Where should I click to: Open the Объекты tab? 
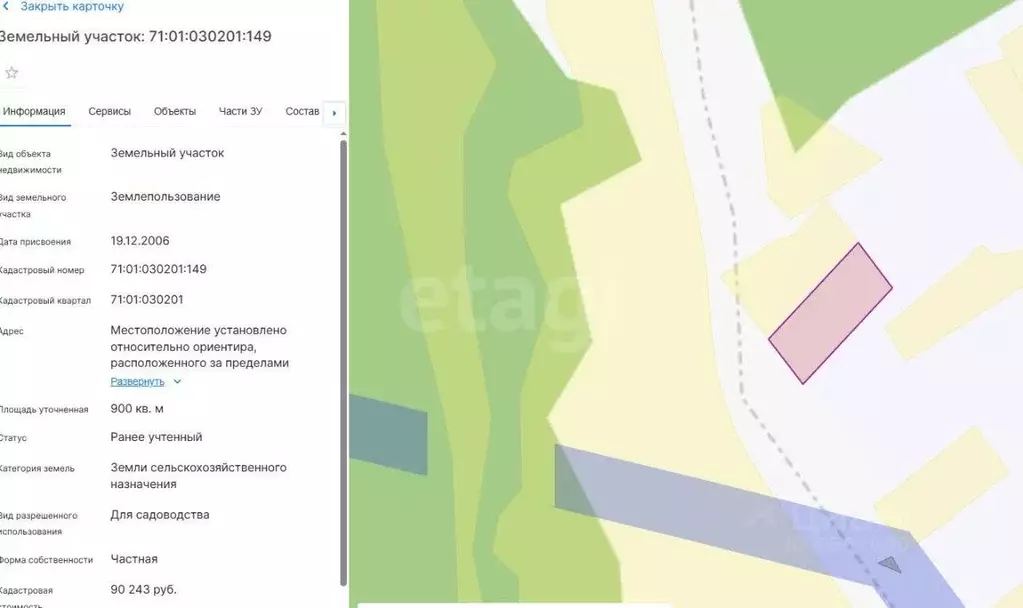(175, 112)
